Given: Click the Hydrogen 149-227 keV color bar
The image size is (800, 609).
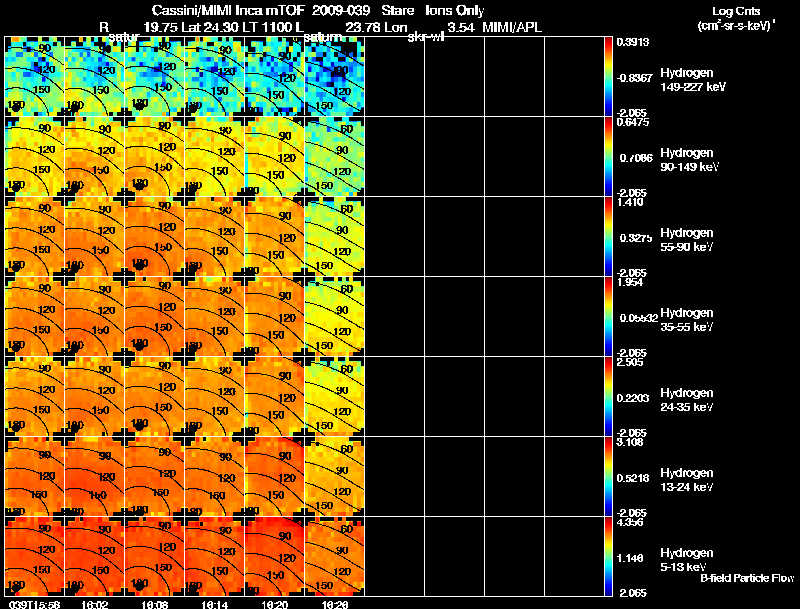Looking at the screenshot, I should [x=608, y=77].
